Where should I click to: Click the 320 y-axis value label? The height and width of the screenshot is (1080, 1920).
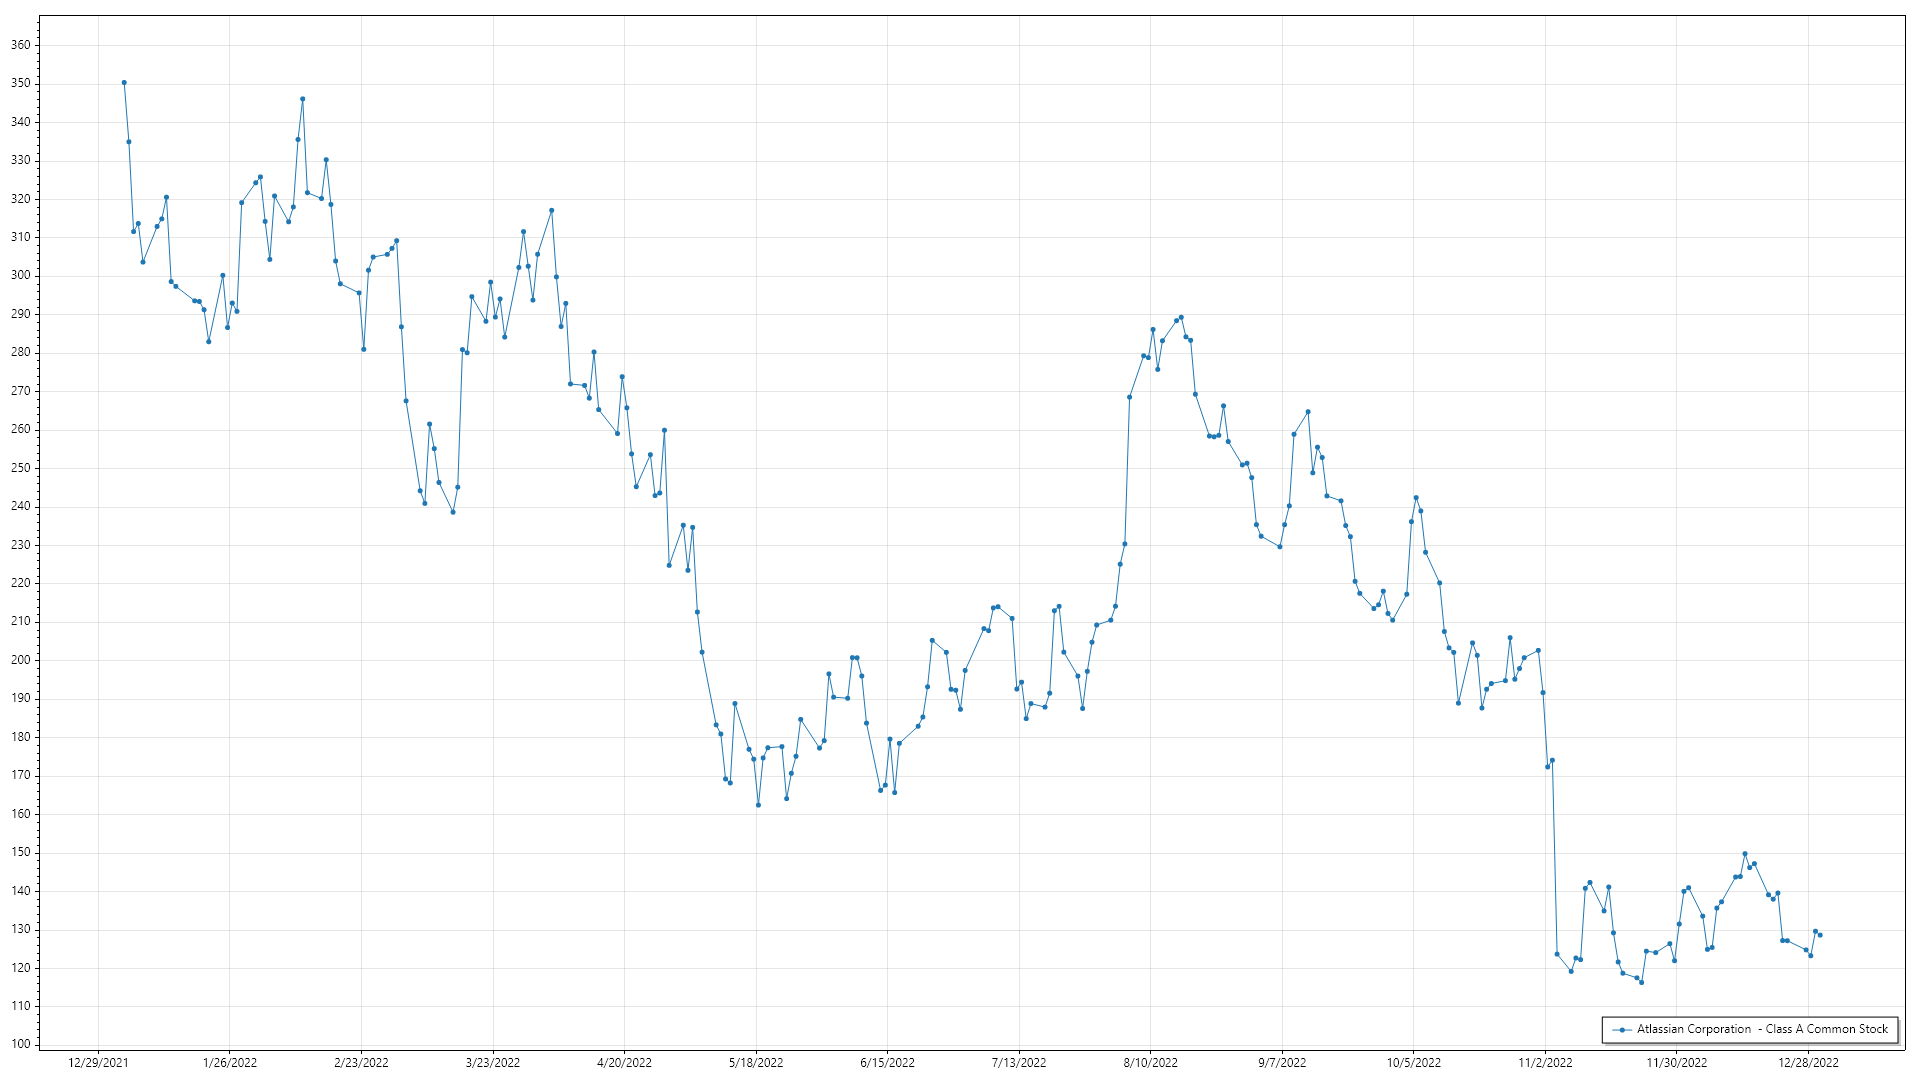pos(21,199)
